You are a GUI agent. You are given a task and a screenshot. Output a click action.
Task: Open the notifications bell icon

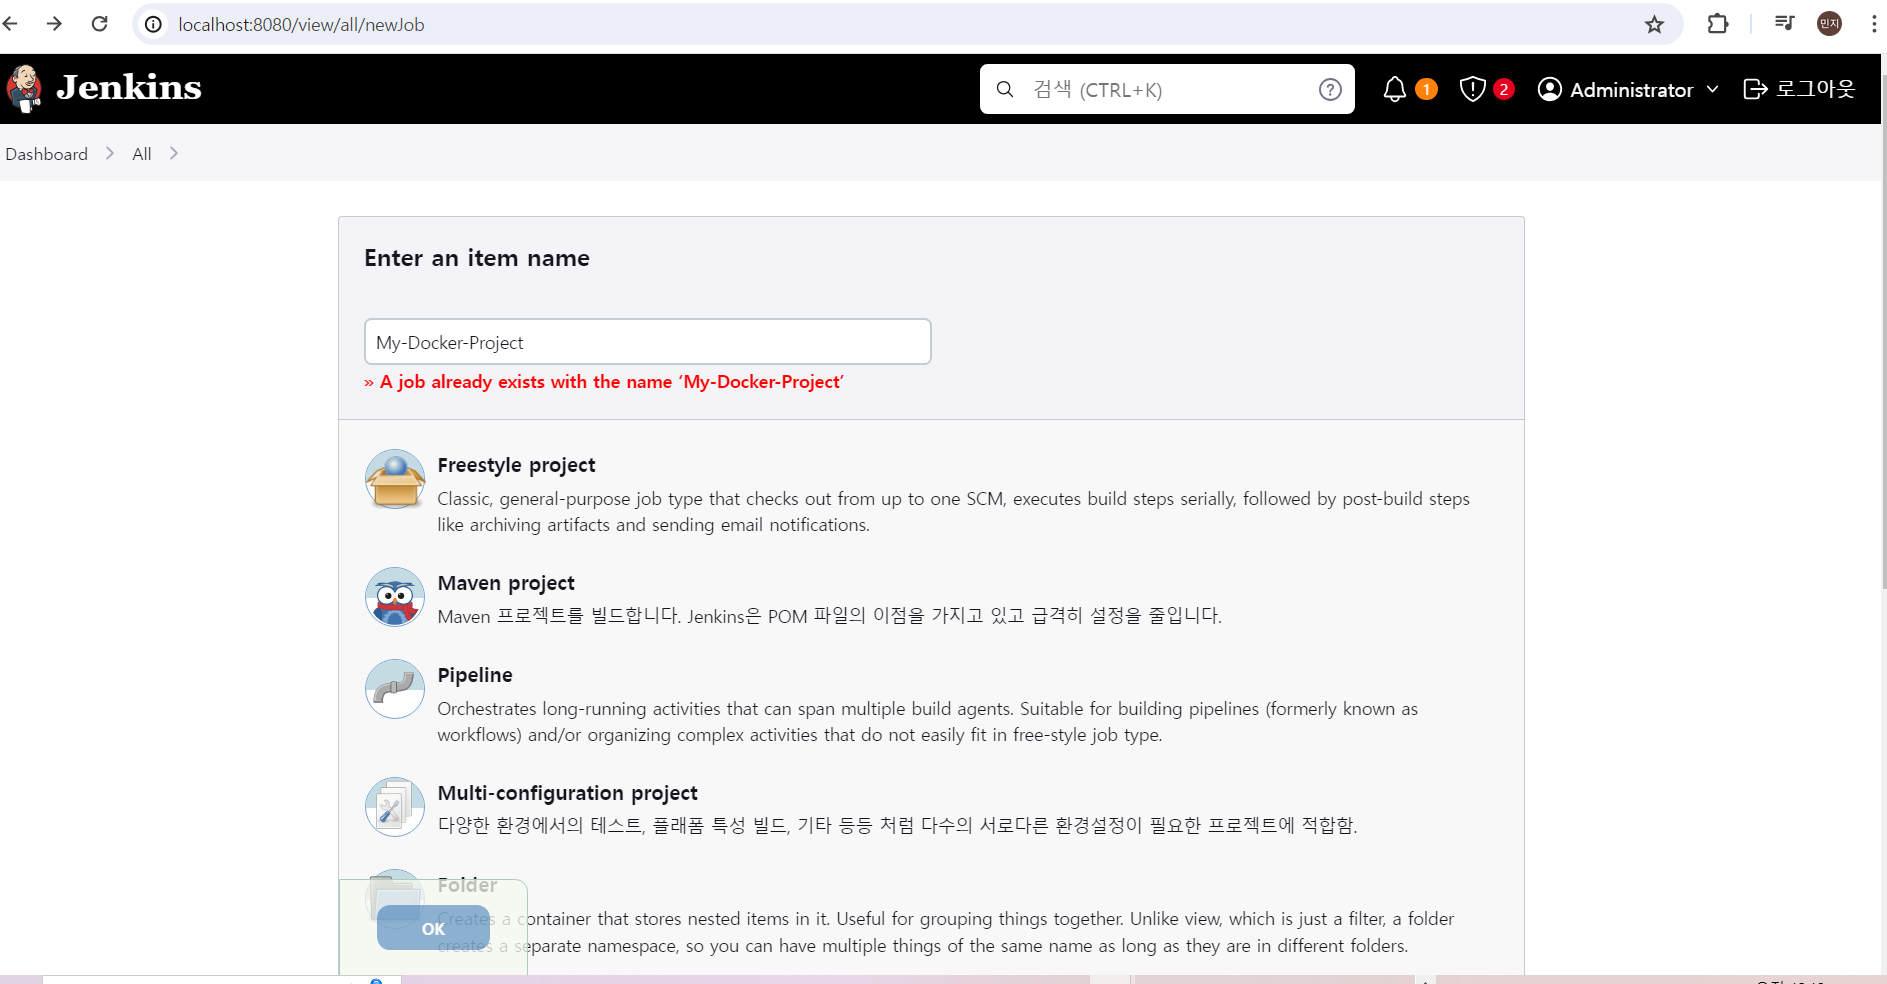[x=1394, y=89]
